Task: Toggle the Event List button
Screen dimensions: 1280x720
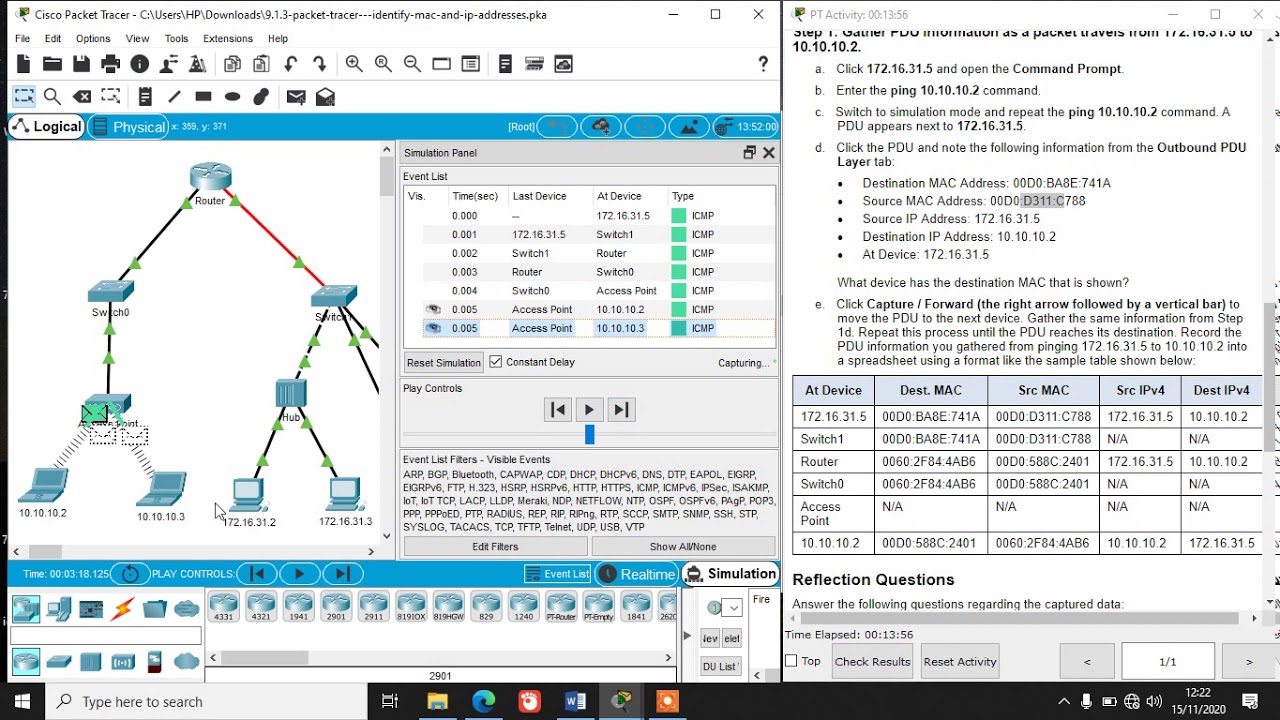Action: coord(558,574)
